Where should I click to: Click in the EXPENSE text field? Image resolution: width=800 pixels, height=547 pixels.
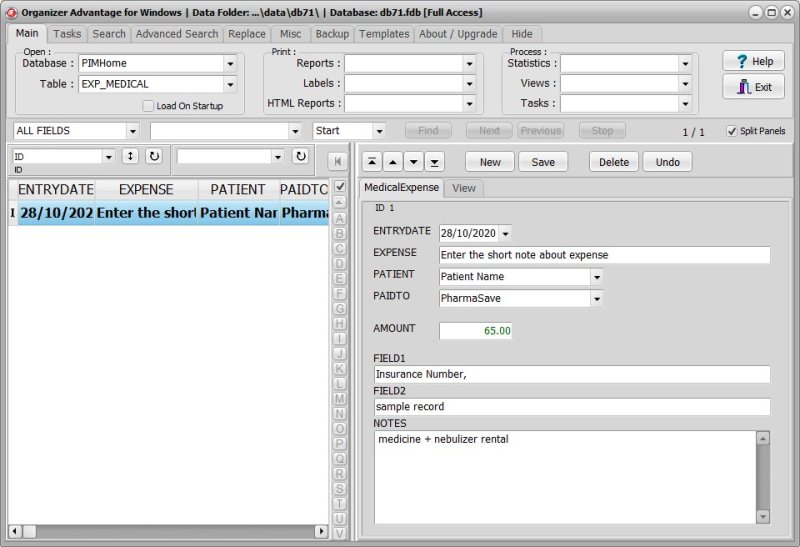click(605, 255)
